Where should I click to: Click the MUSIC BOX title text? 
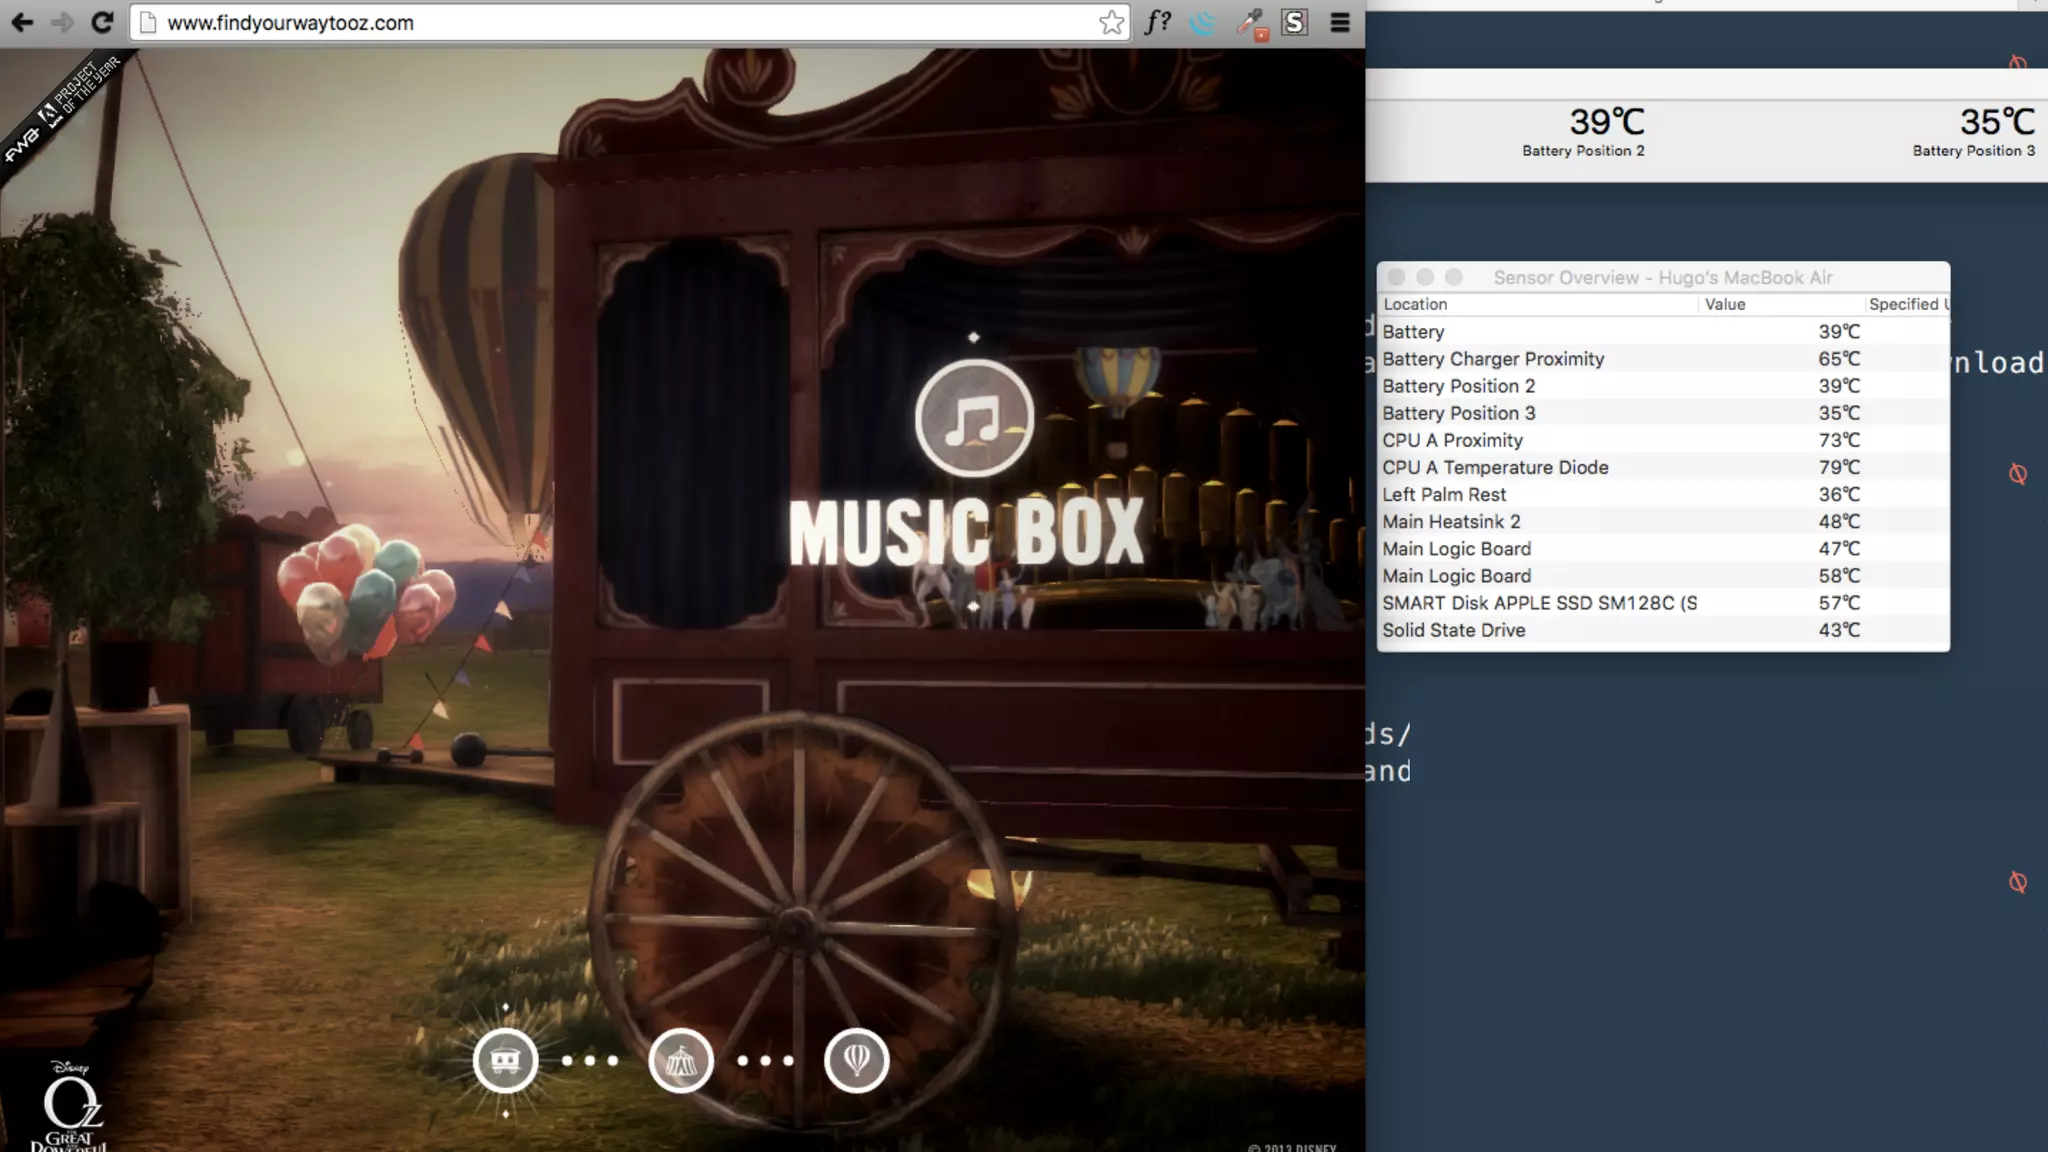[966, 533]
